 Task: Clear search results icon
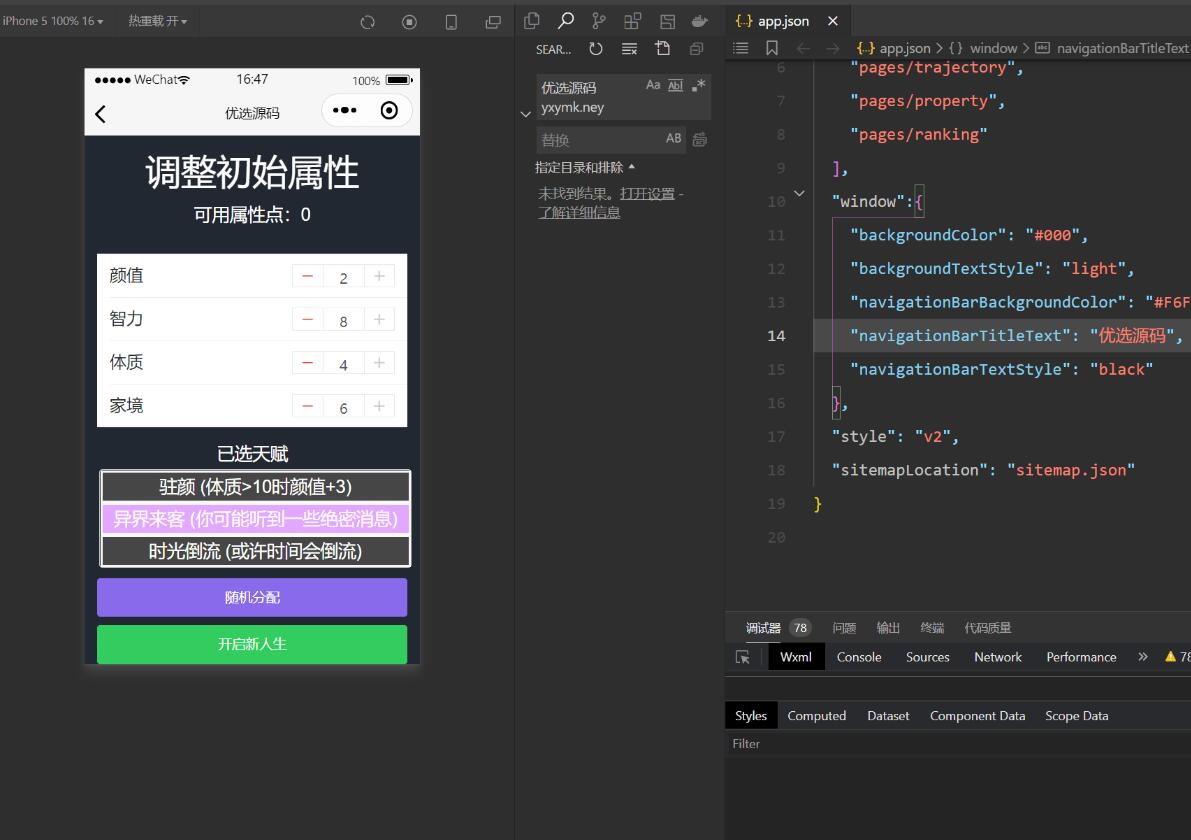(629, 49)
